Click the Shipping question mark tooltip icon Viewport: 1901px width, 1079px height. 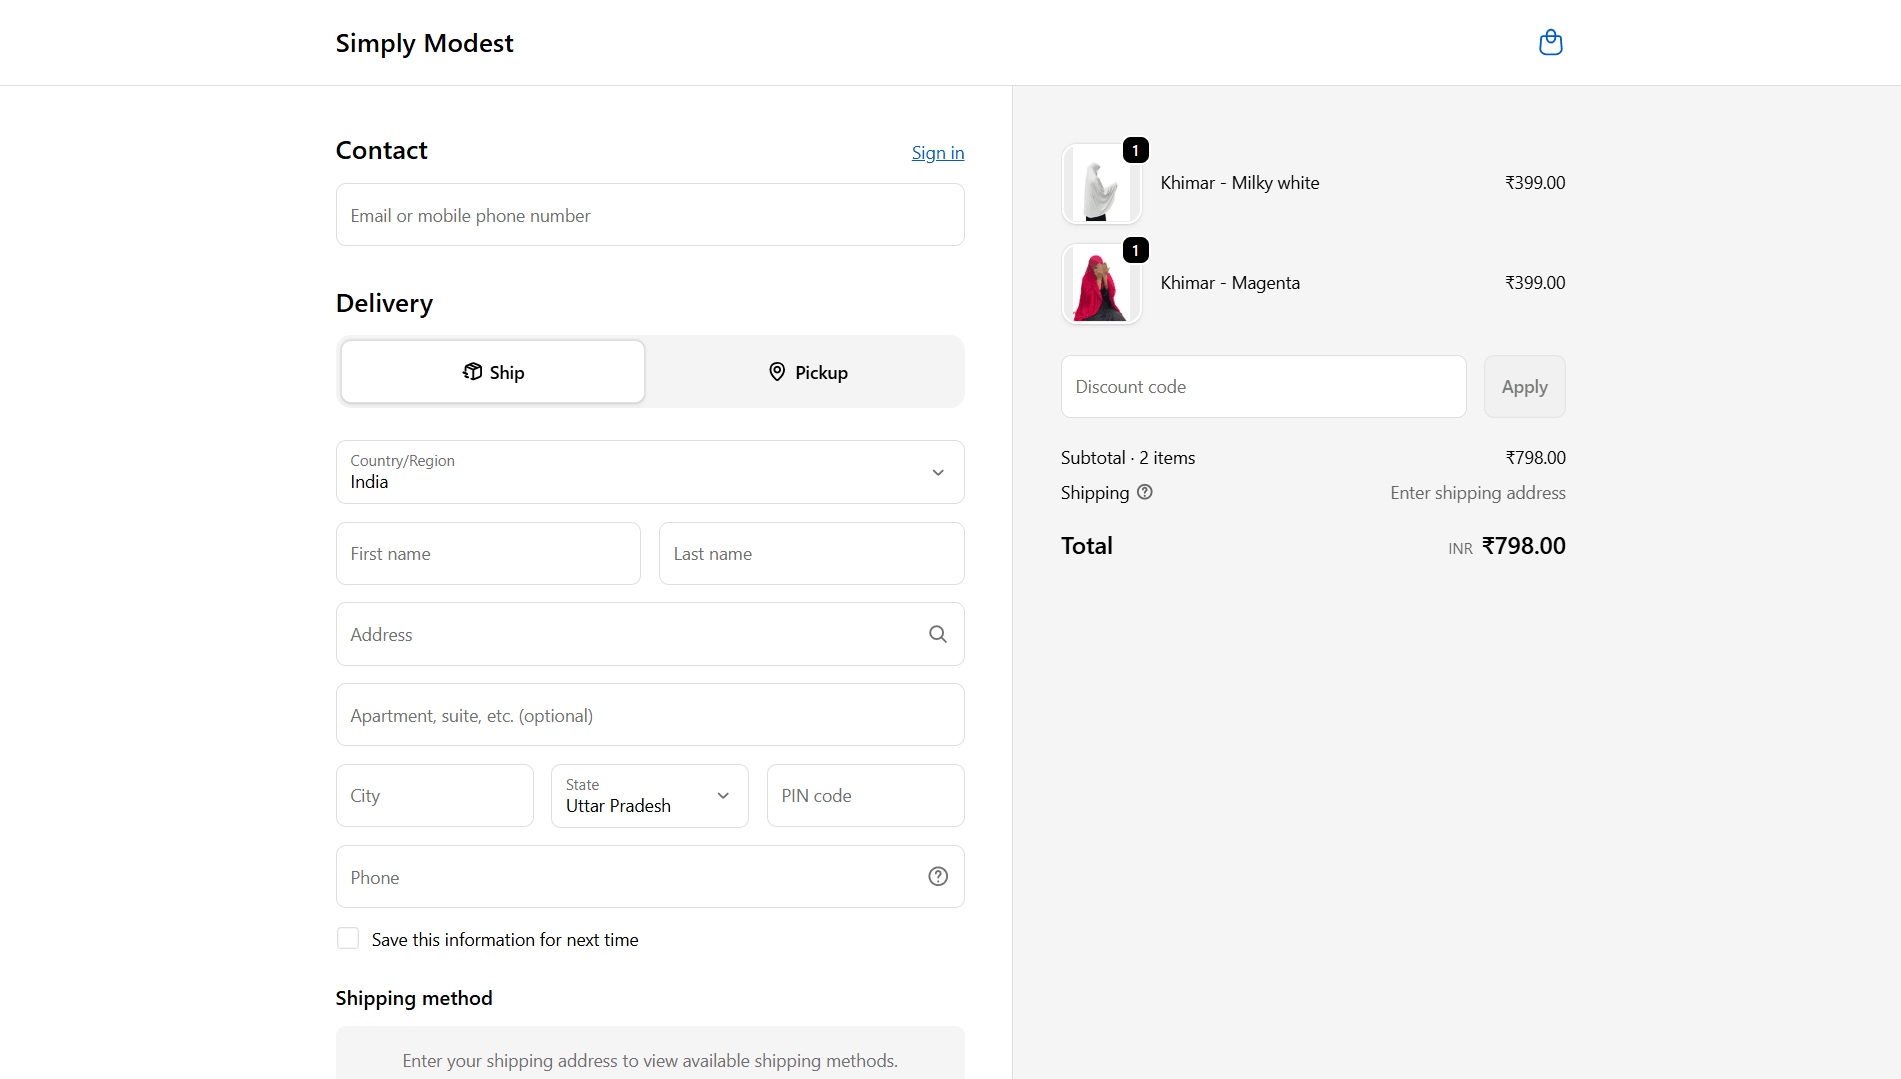tap(1145, 492)
